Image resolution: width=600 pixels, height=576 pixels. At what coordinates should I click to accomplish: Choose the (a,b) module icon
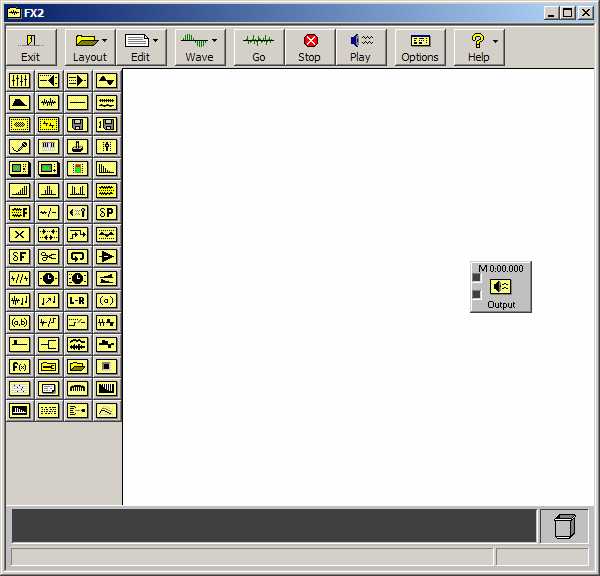point(19,322)
